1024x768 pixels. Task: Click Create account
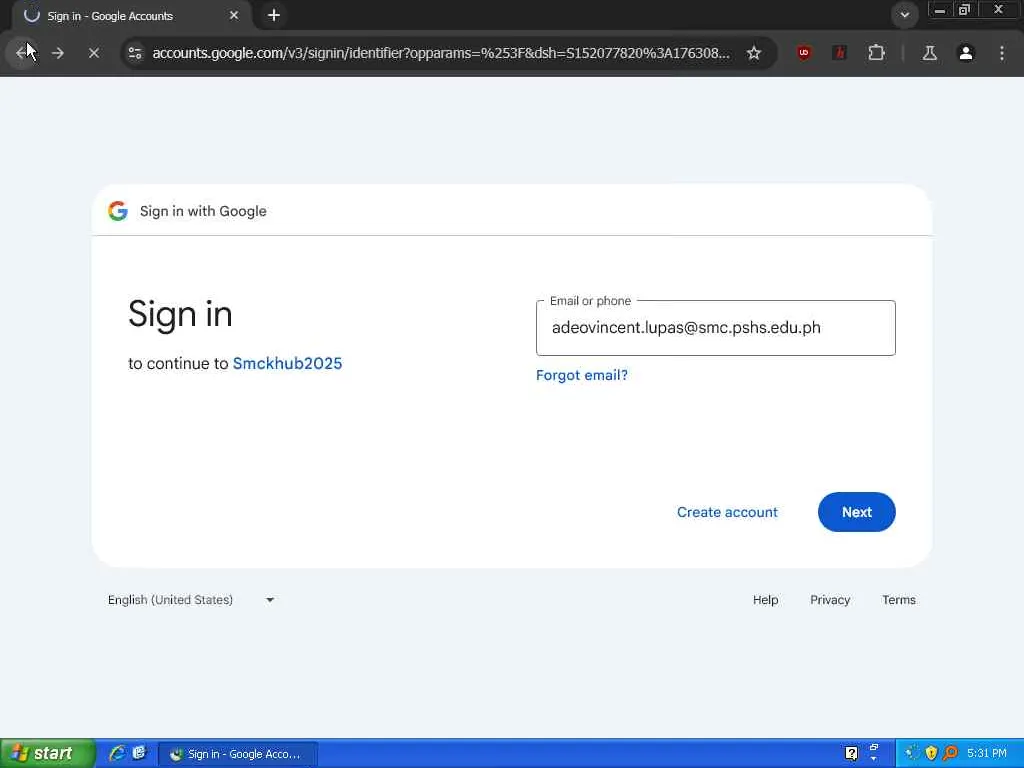point(727,512)
